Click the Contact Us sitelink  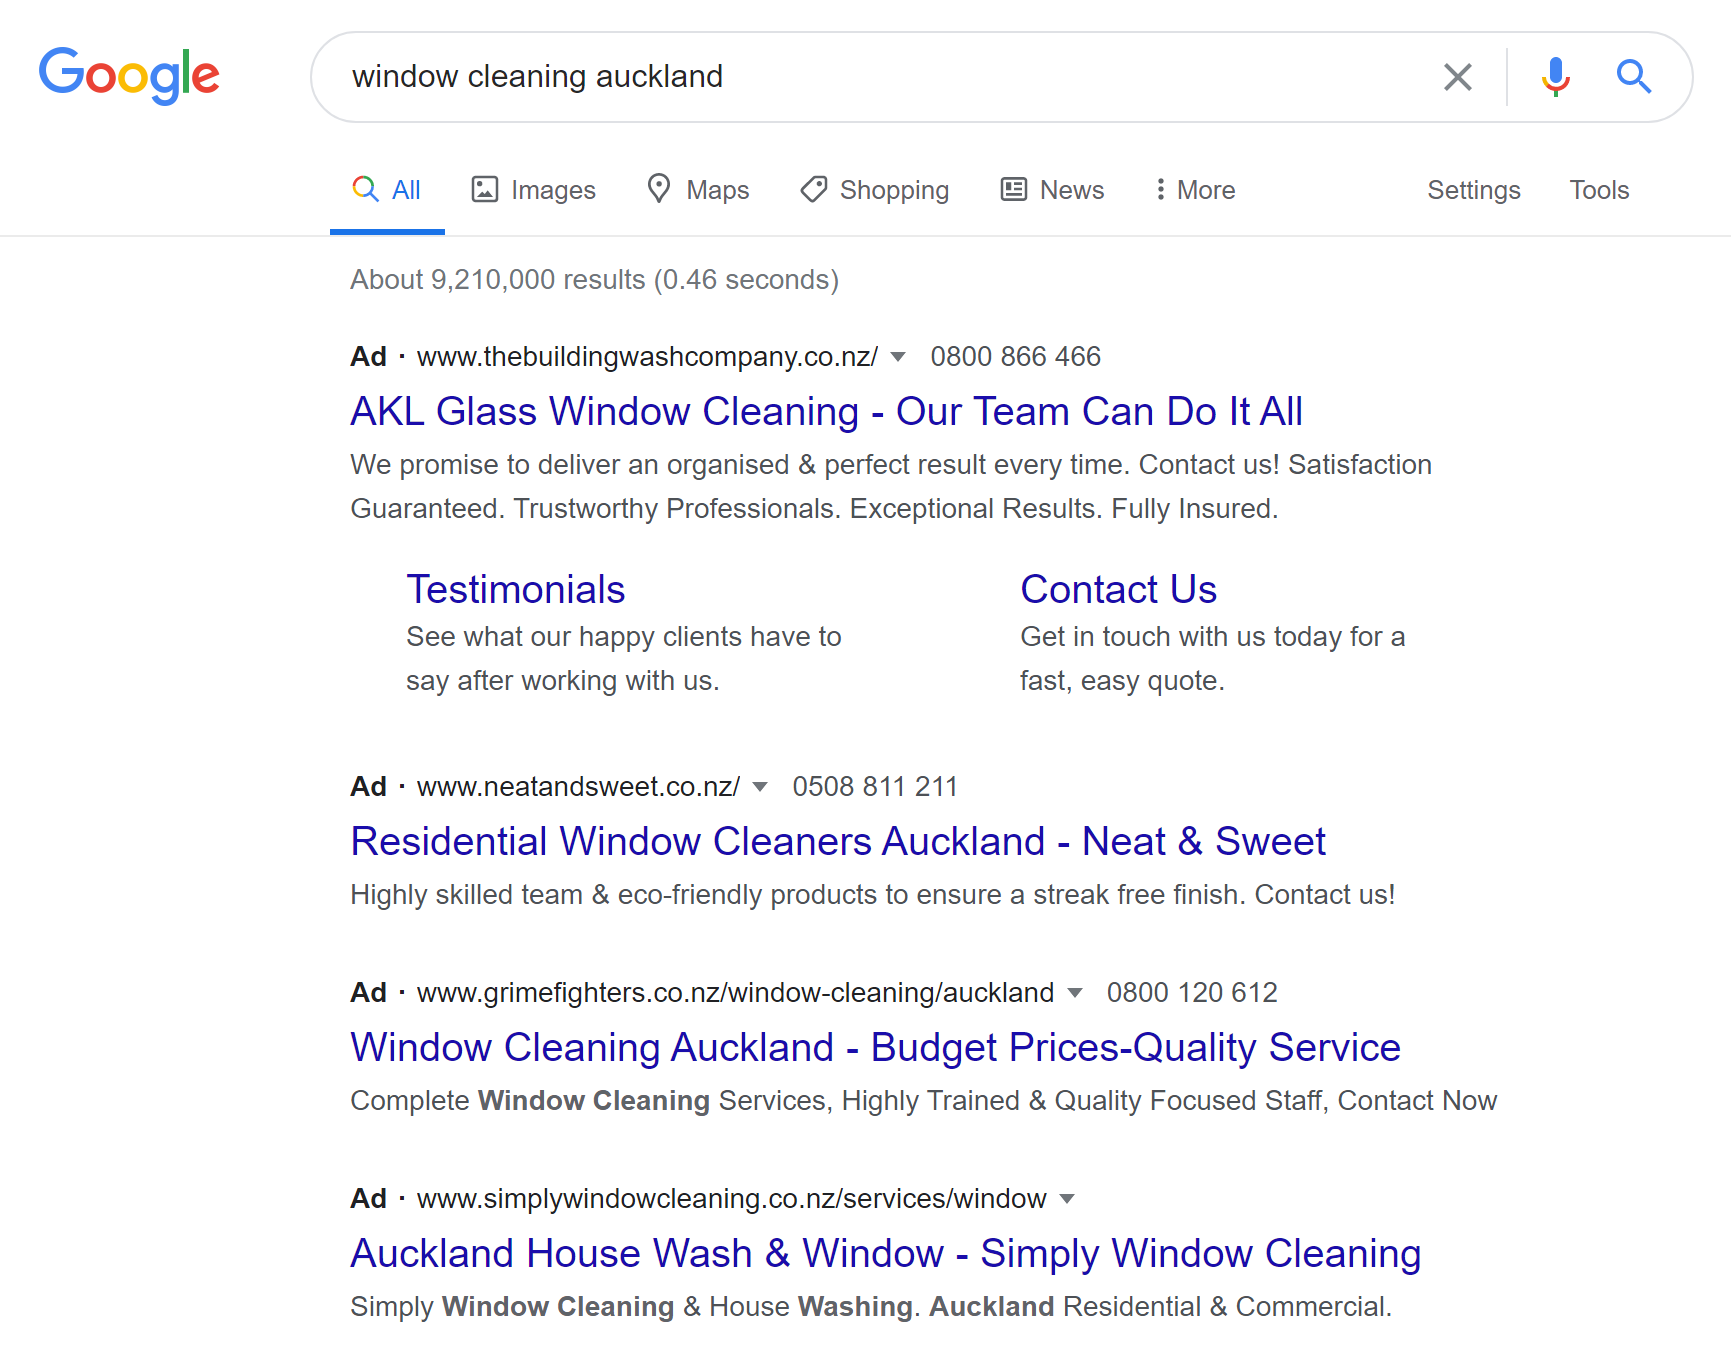click(1118, 590)
